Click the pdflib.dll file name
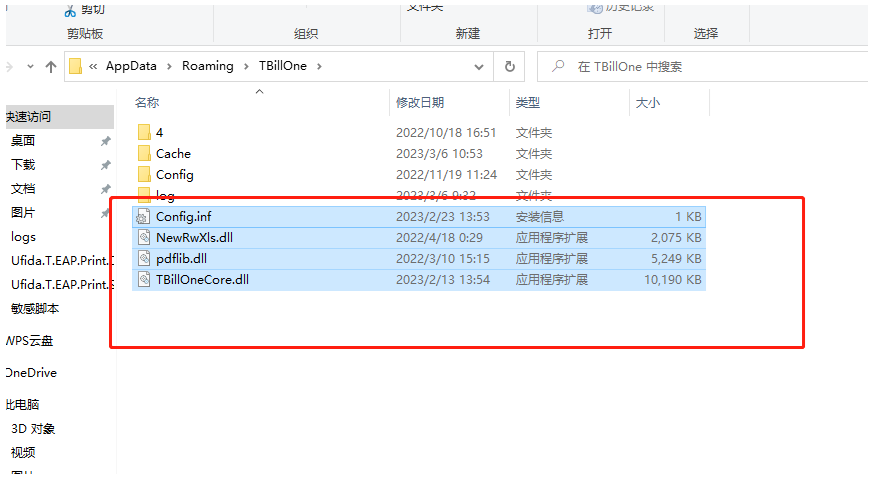 coord(181,259)
